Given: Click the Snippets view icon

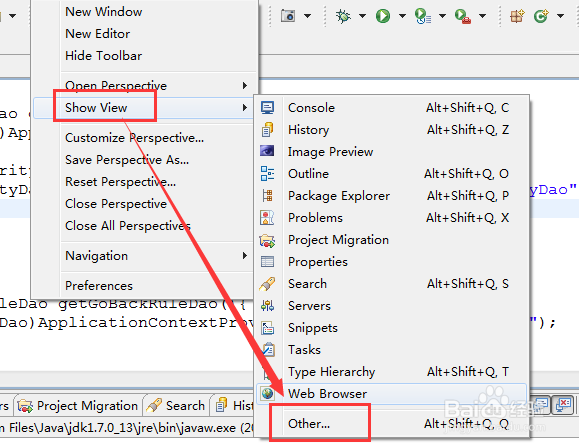Looking at the screenshot, I should [x=267, y=328].
